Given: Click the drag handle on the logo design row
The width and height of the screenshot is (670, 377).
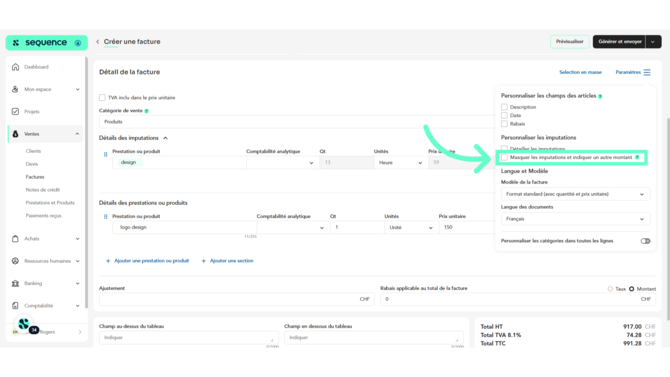Looking at the screenshot, I should tap(106, 216).
